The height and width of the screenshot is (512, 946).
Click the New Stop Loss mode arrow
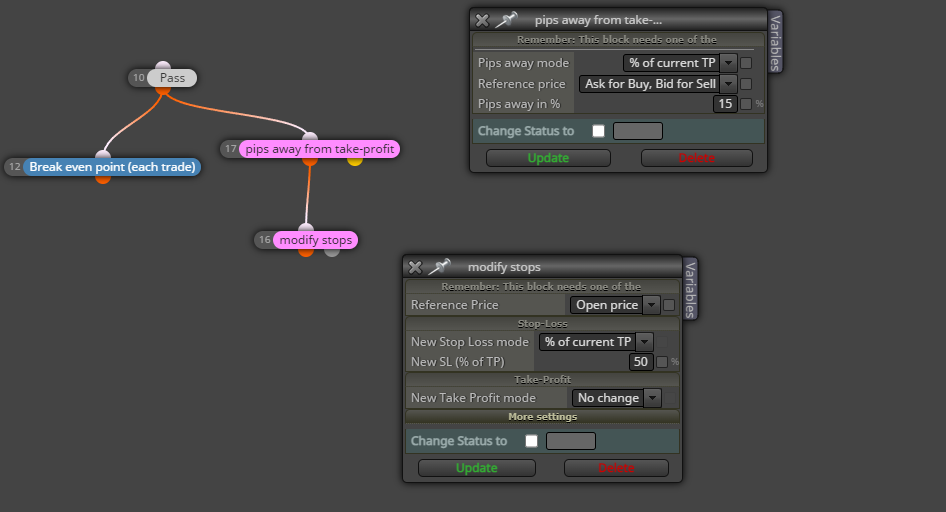tap(645, 342)
